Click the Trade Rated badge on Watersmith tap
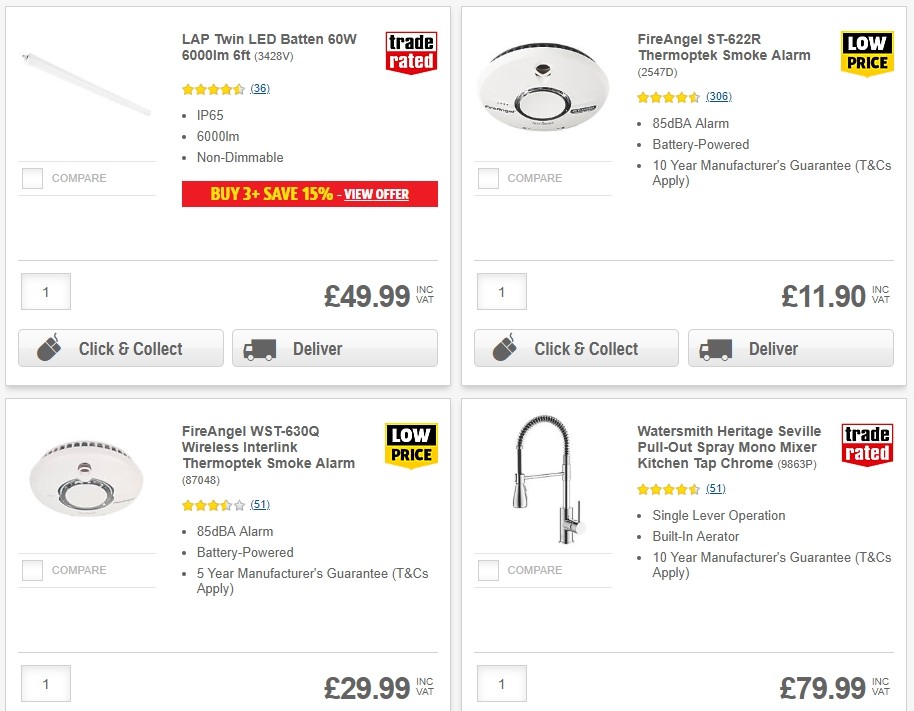The height and width of the screenshot is (711, 914). pos(866,441)
